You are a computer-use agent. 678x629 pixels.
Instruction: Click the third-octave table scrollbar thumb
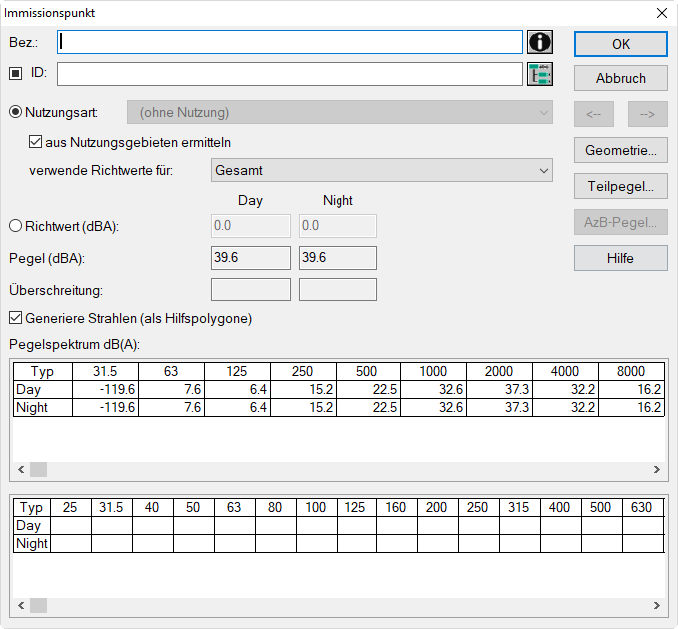point(38,605)
